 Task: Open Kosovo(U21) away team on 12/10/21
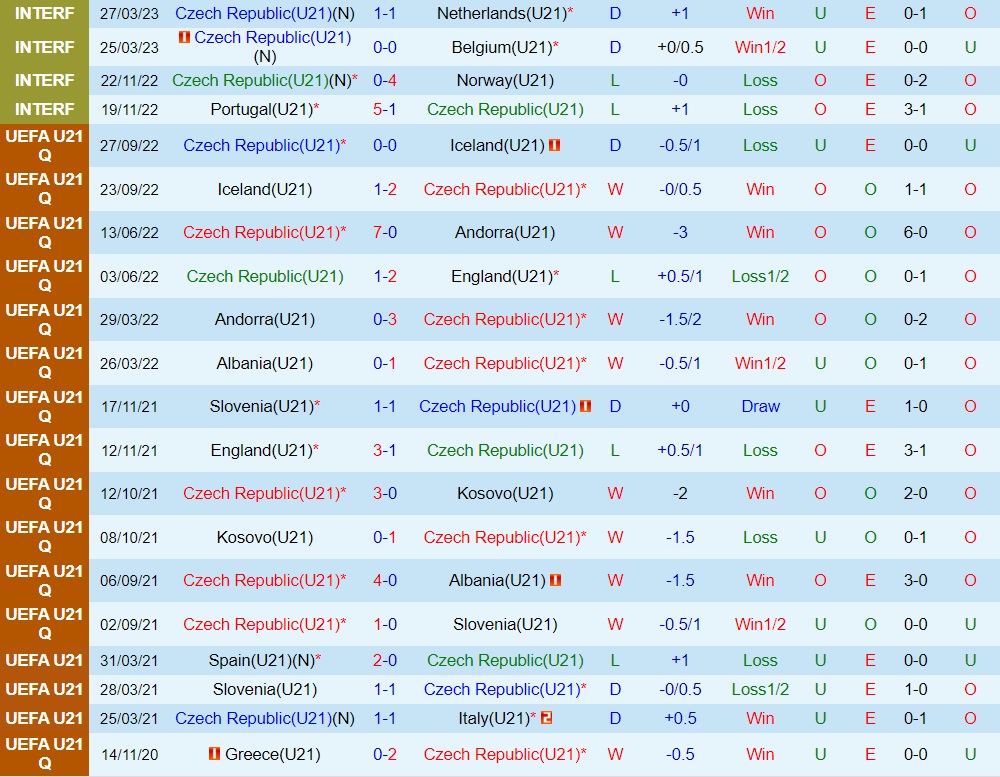[x=505, y=493]
